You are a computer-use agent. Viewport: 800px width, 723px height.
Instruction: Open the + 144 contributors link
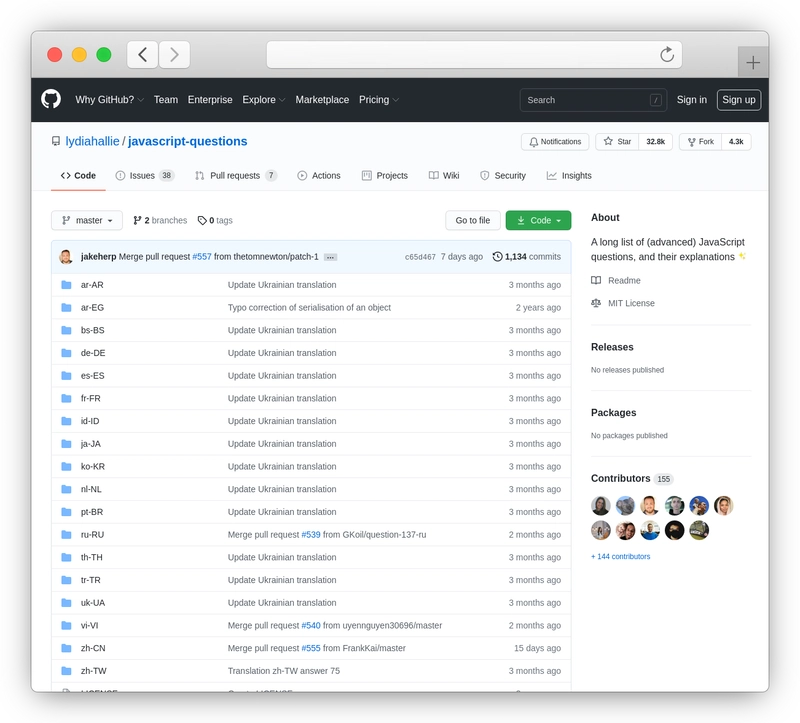(x=620, y=556)
